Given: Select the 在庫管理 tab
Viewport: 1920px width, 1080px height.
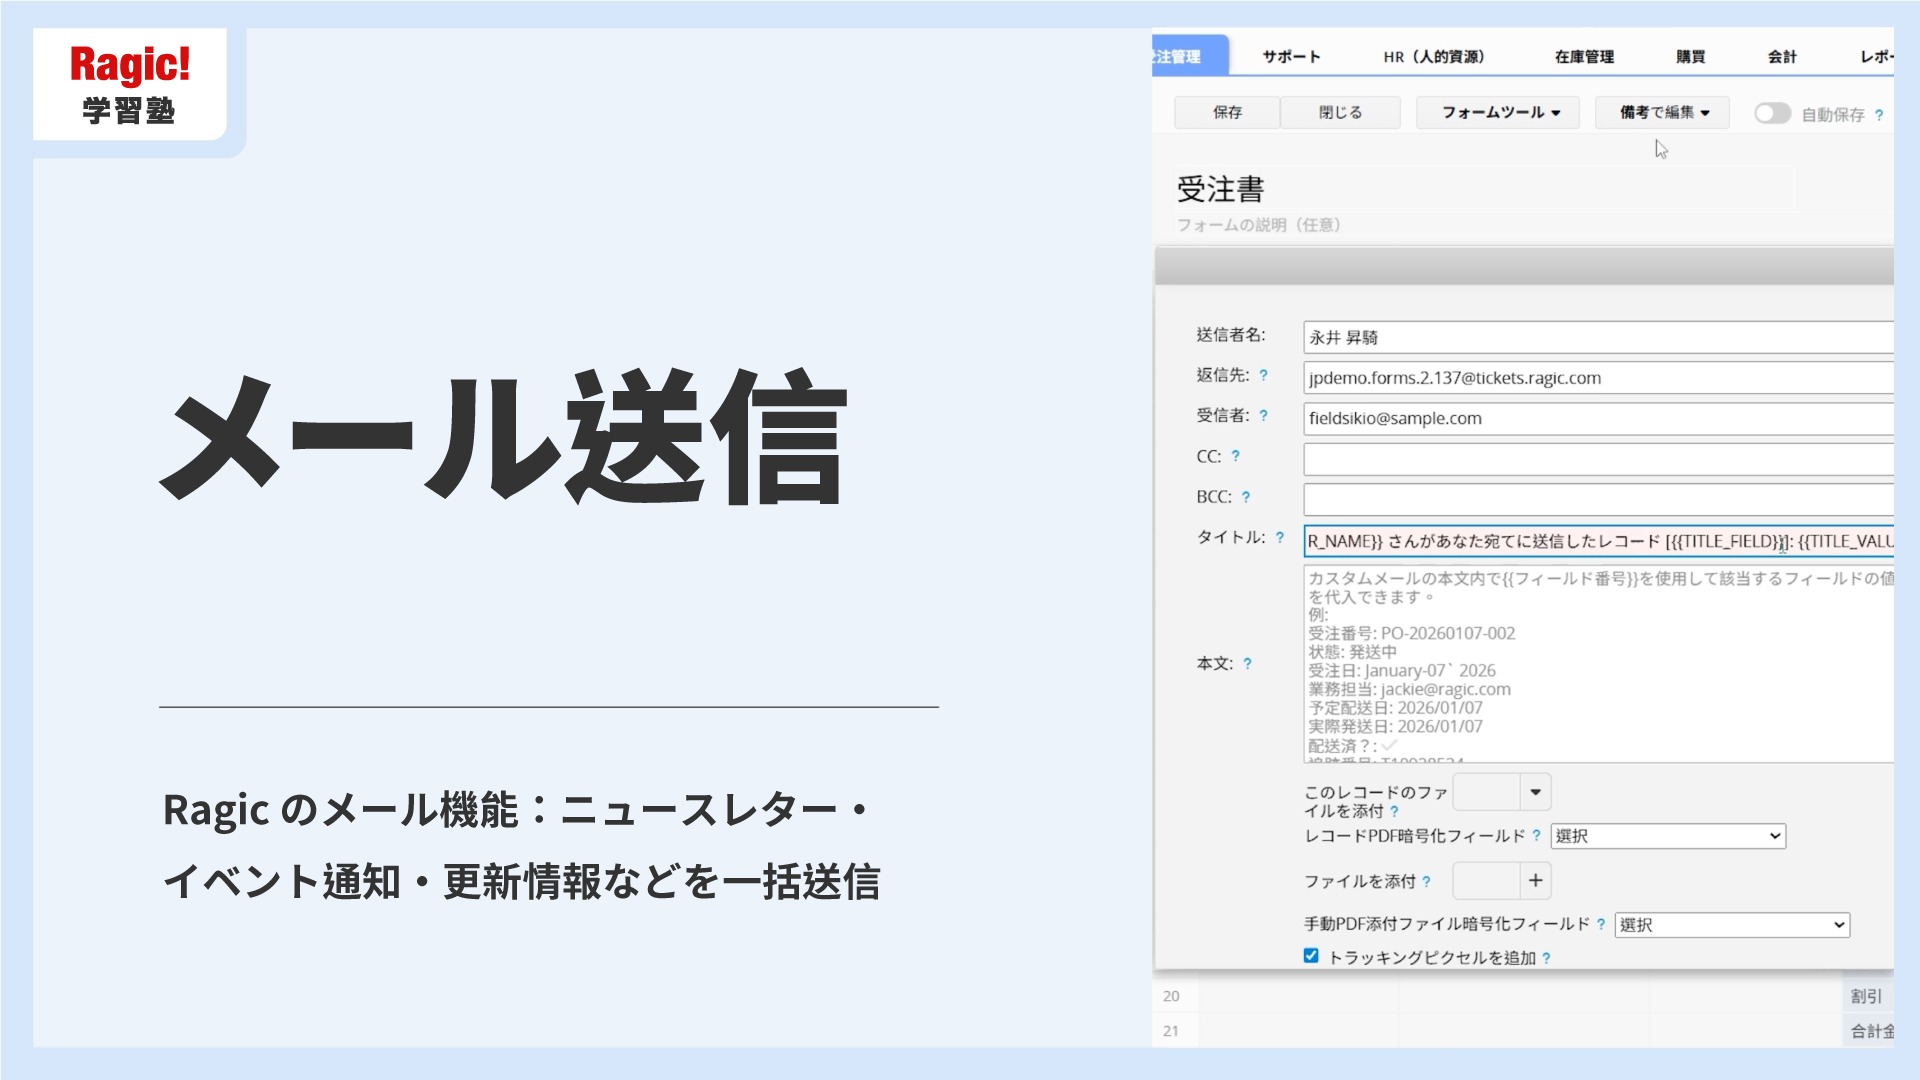Looking at the screenshot, I should [x=1583, y=56].
